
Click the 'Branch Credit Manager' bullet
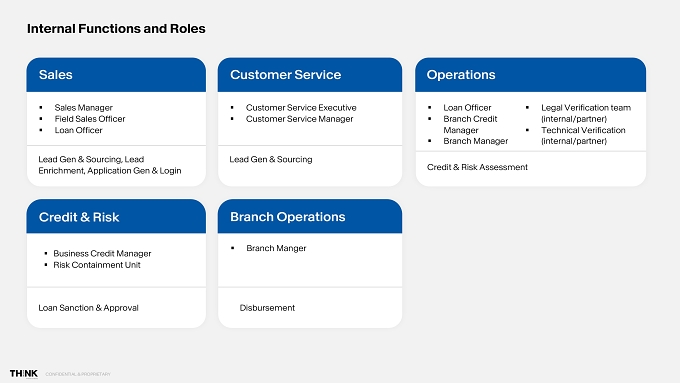point(470,124)
